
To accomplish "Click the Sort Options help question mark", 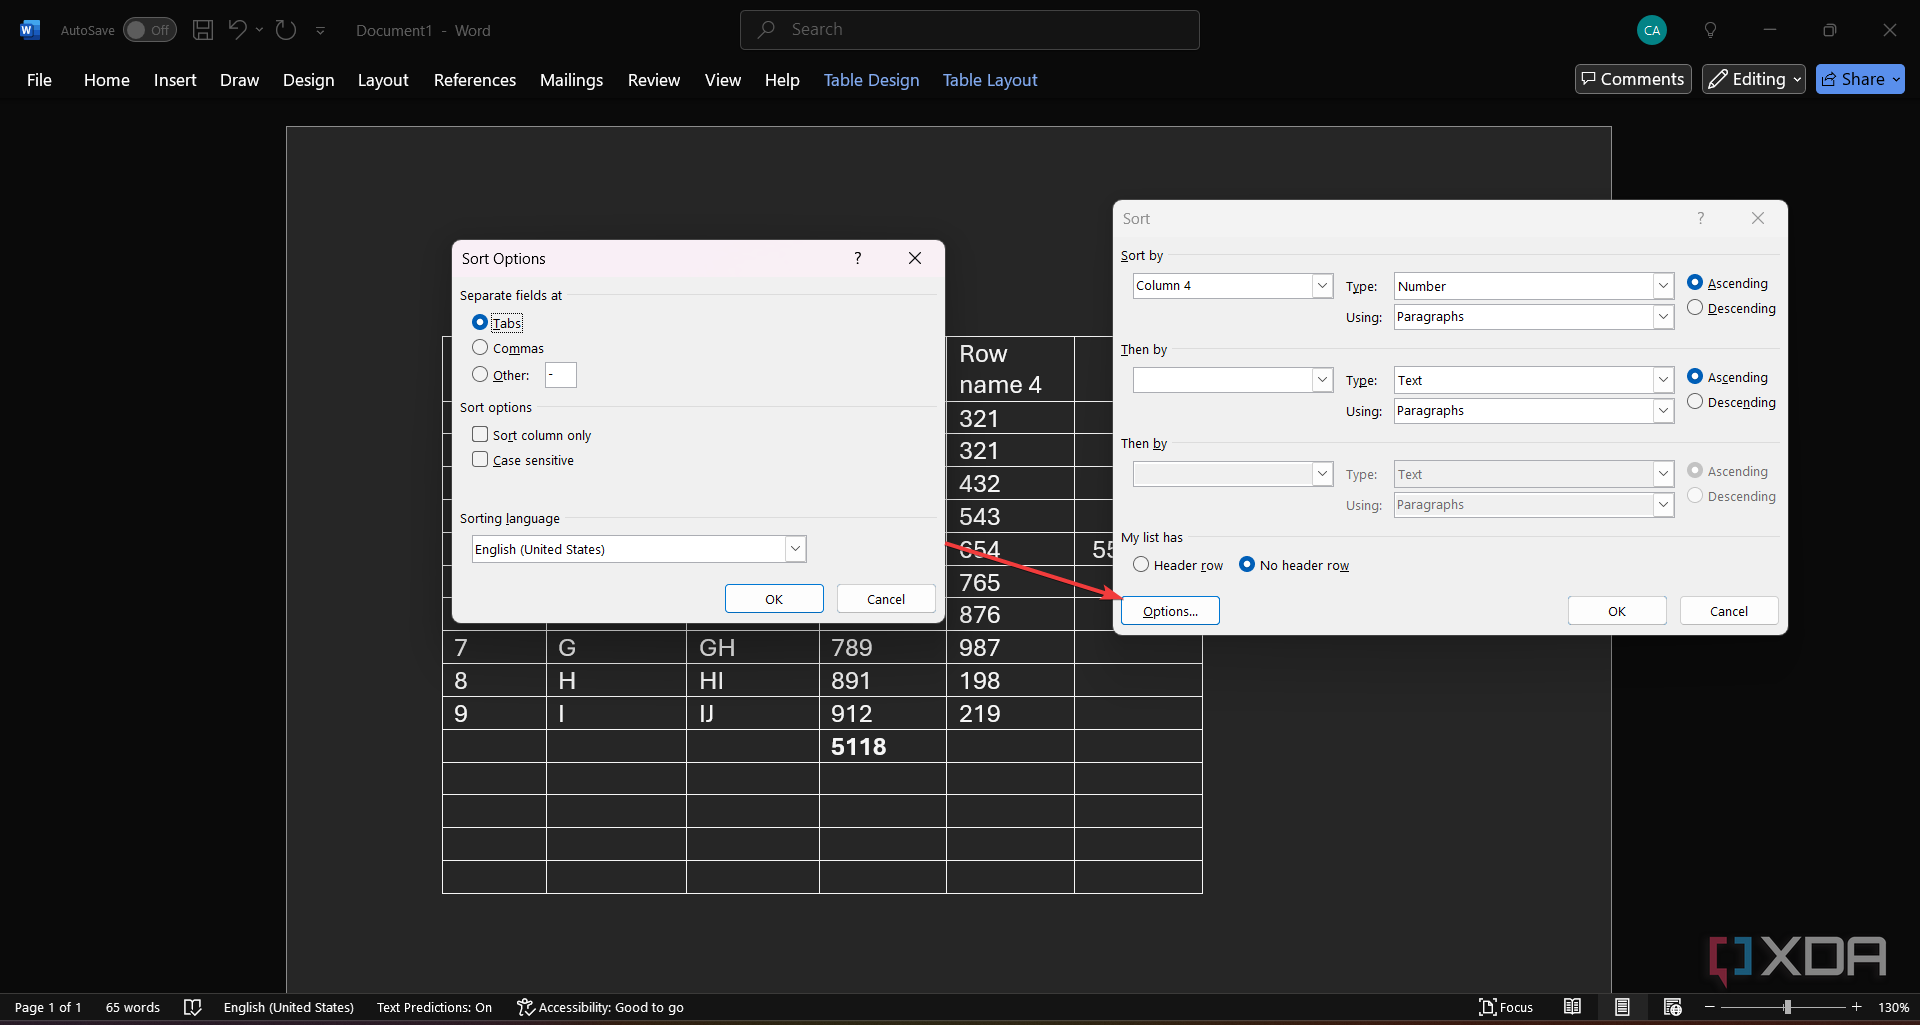I will pyautogui.click(x=857, y=258).
